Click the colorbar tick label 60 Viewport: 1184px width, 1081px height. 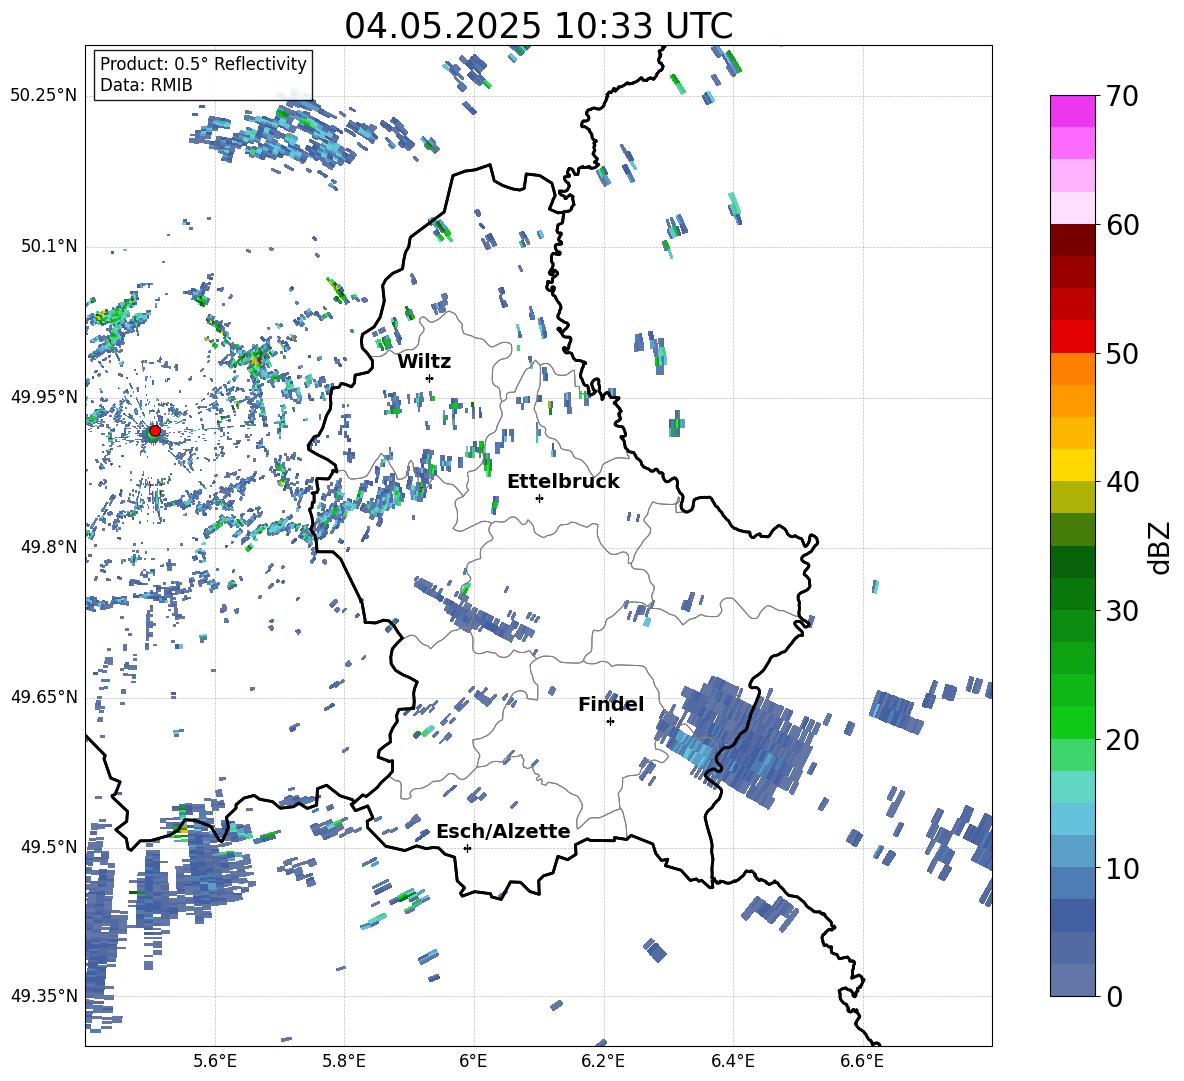pos(1122,225)
